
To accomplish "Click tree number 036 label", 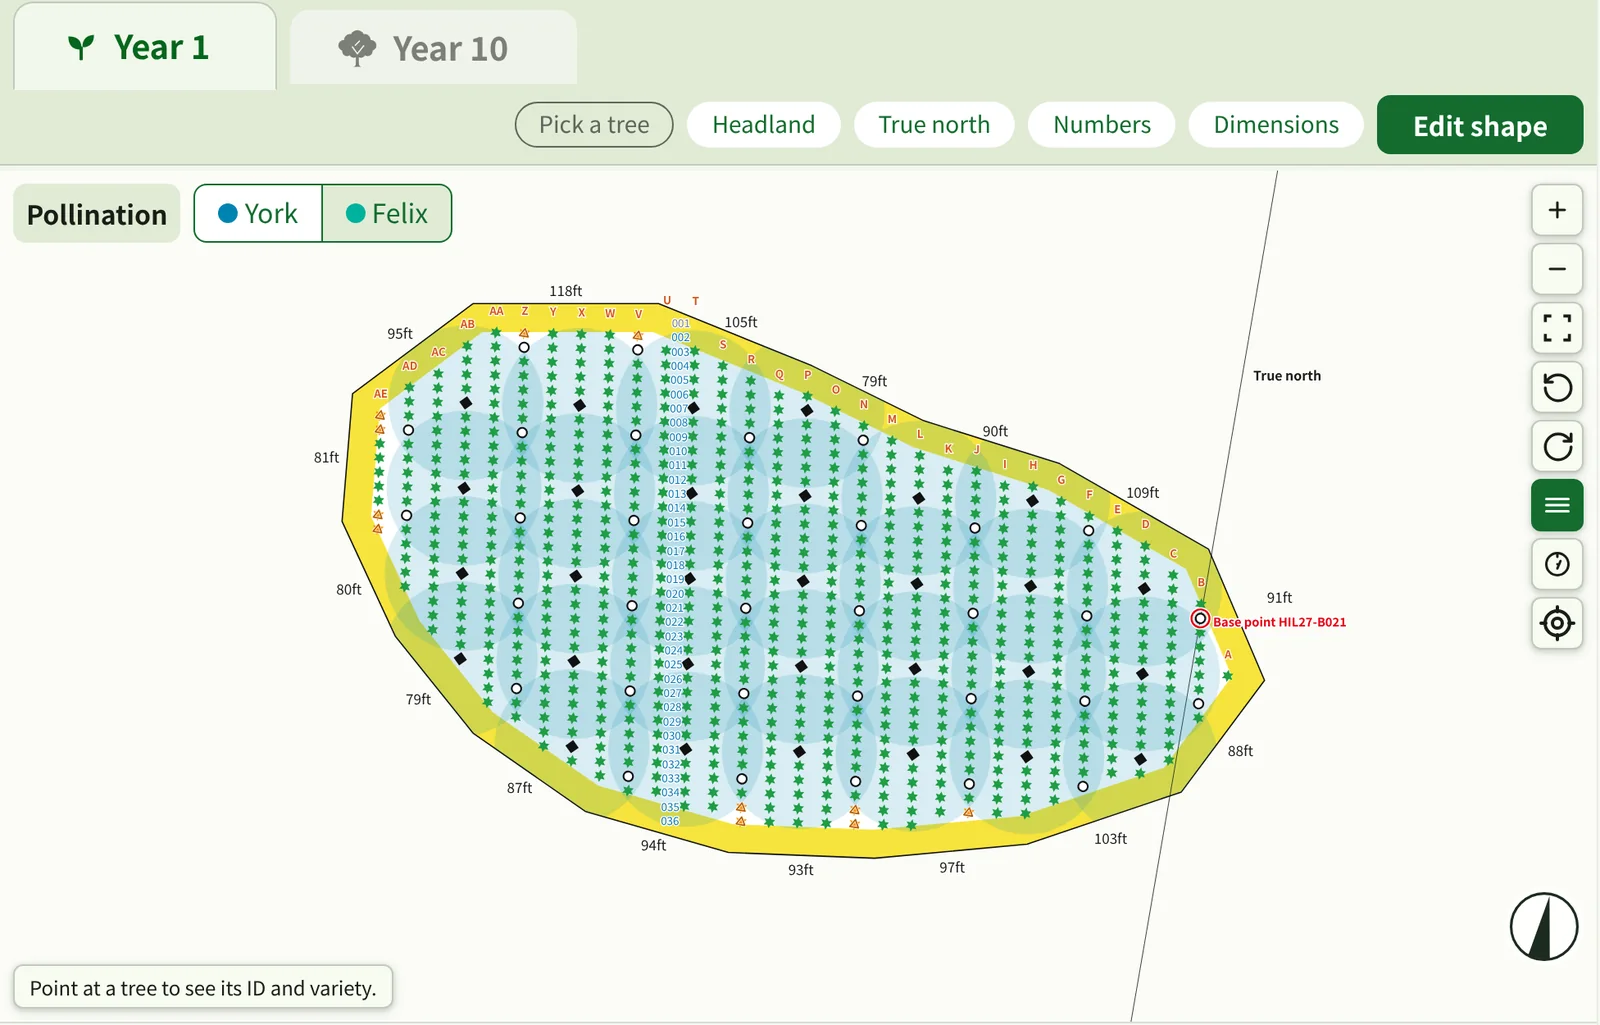I will coord(670,821).
